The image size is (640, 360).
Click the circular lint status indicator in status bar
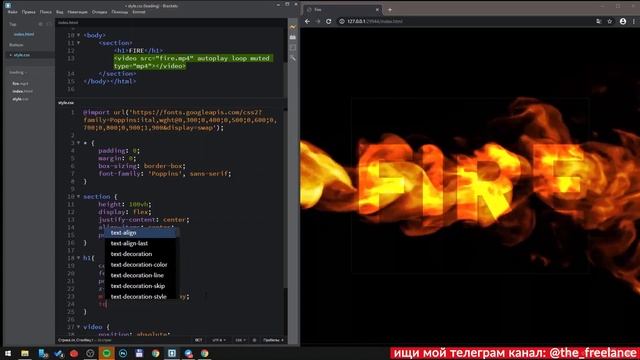254,340
